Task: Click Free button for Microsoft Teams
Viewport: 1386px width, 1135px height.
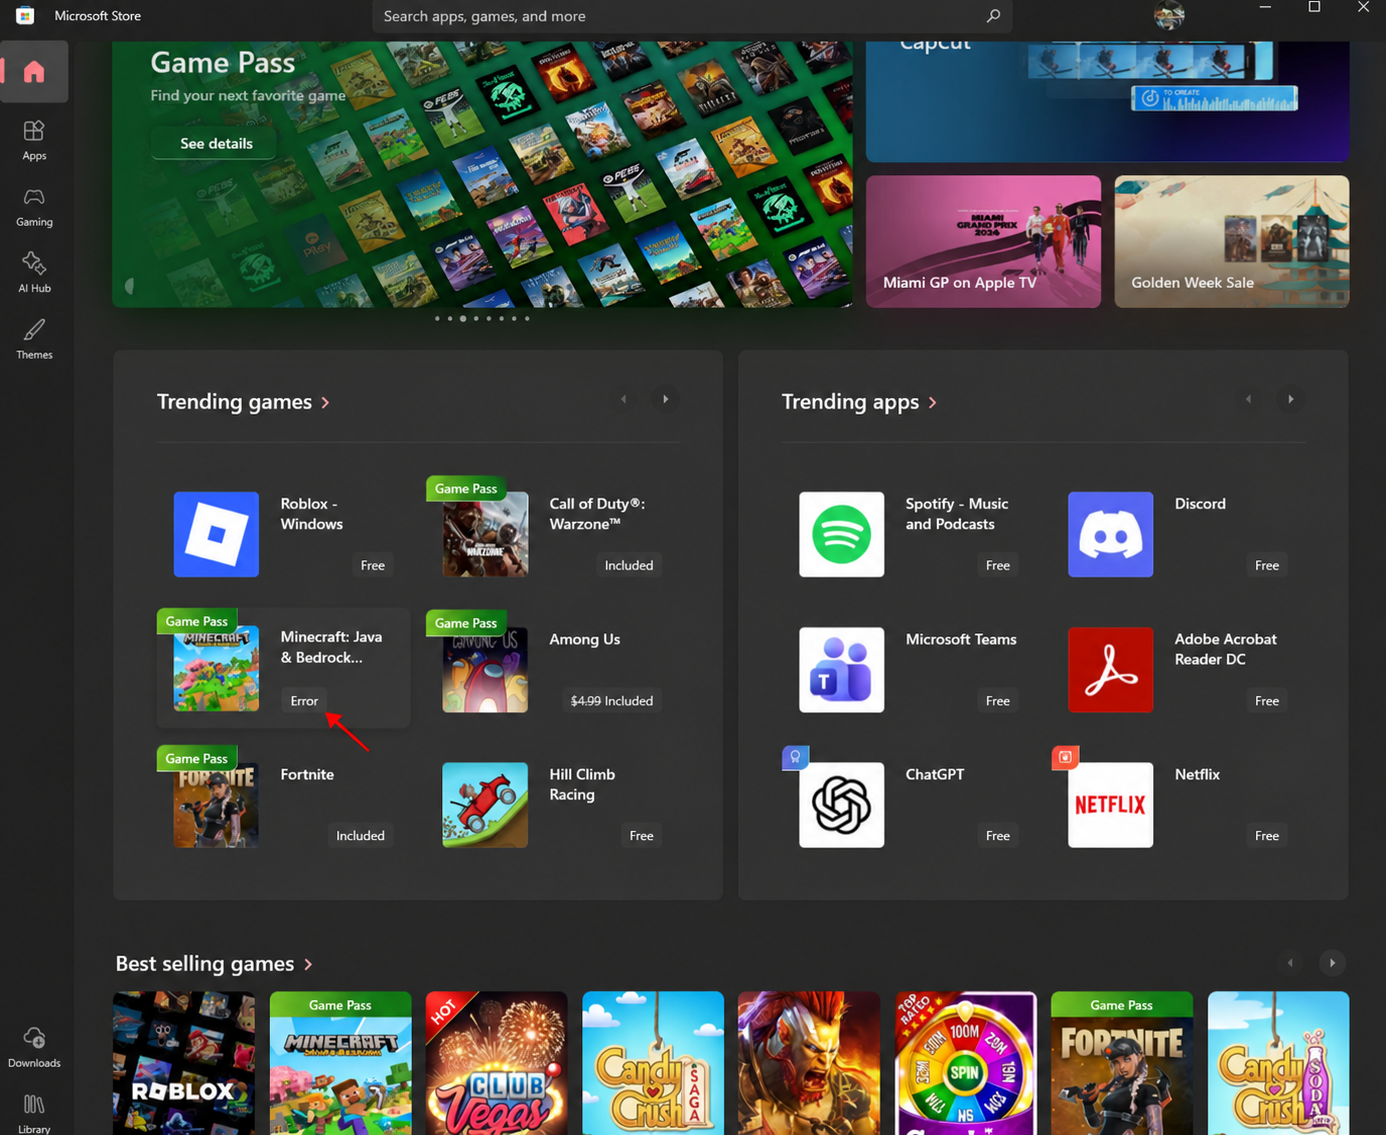Action: pos(997,701)
